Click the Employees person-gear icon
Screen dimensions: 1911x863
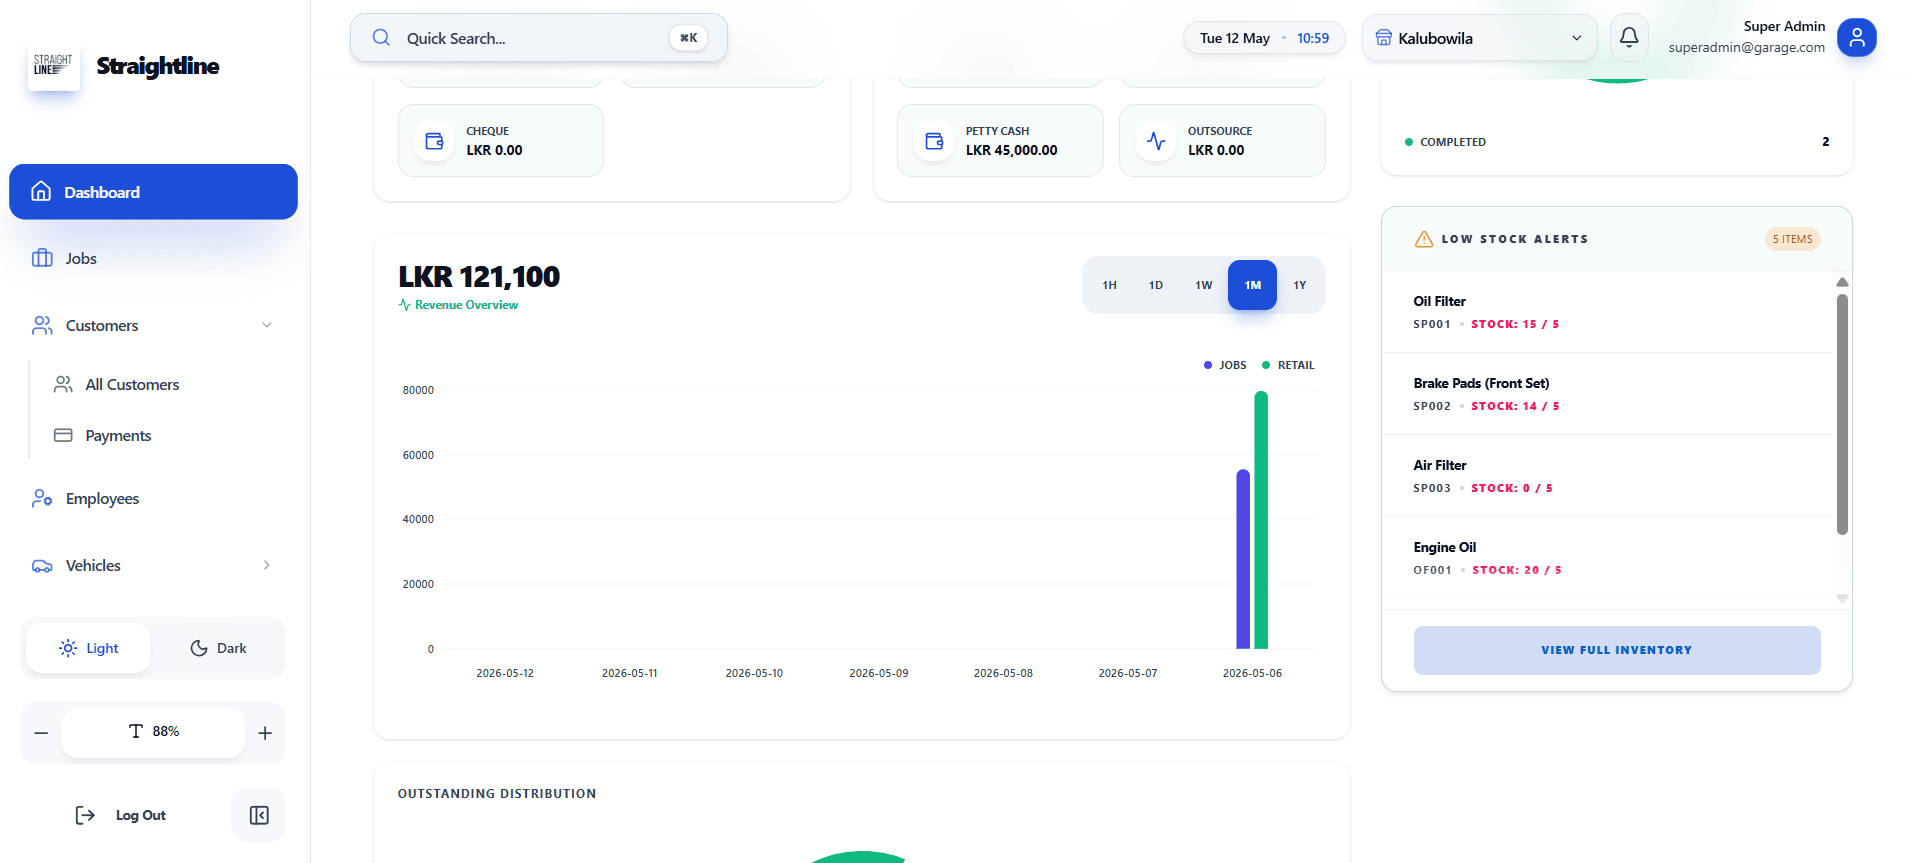pyautogui.click(x=42, y=498)
